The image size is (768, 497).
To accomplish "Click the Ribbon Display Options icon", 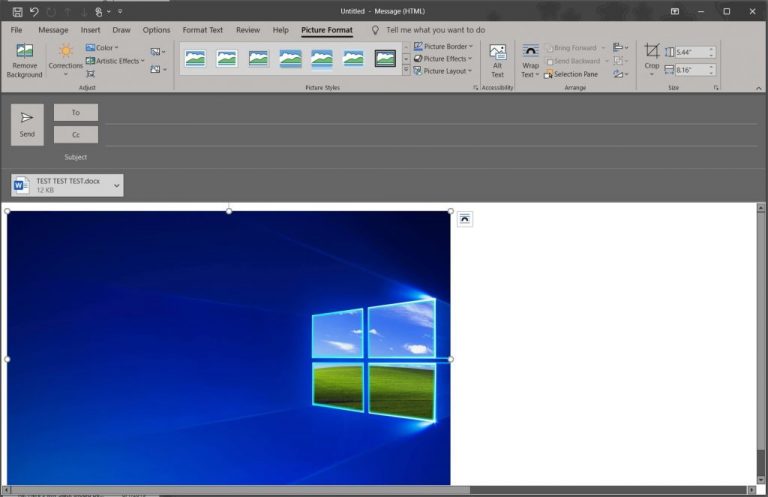I will (675, 11).
